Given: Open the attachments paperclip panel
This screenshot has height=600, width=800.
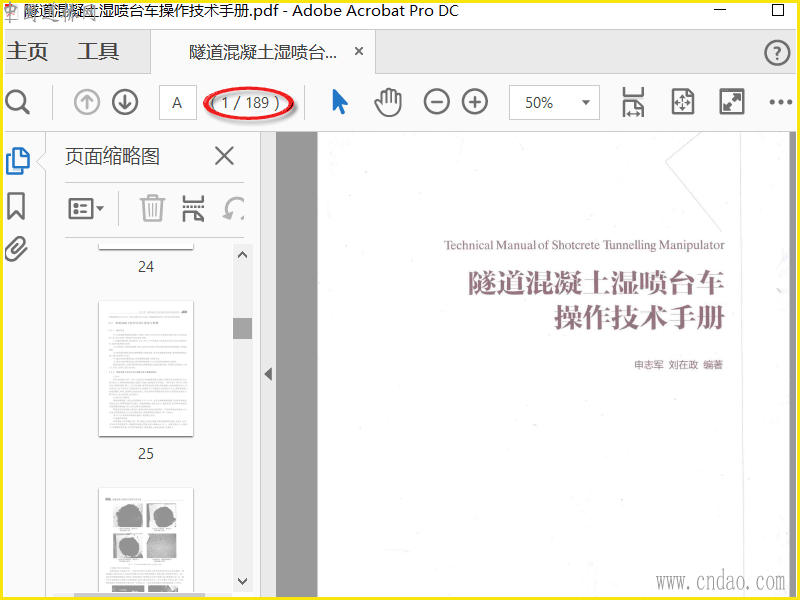Looking at the screenshot, I should point(16,249).
